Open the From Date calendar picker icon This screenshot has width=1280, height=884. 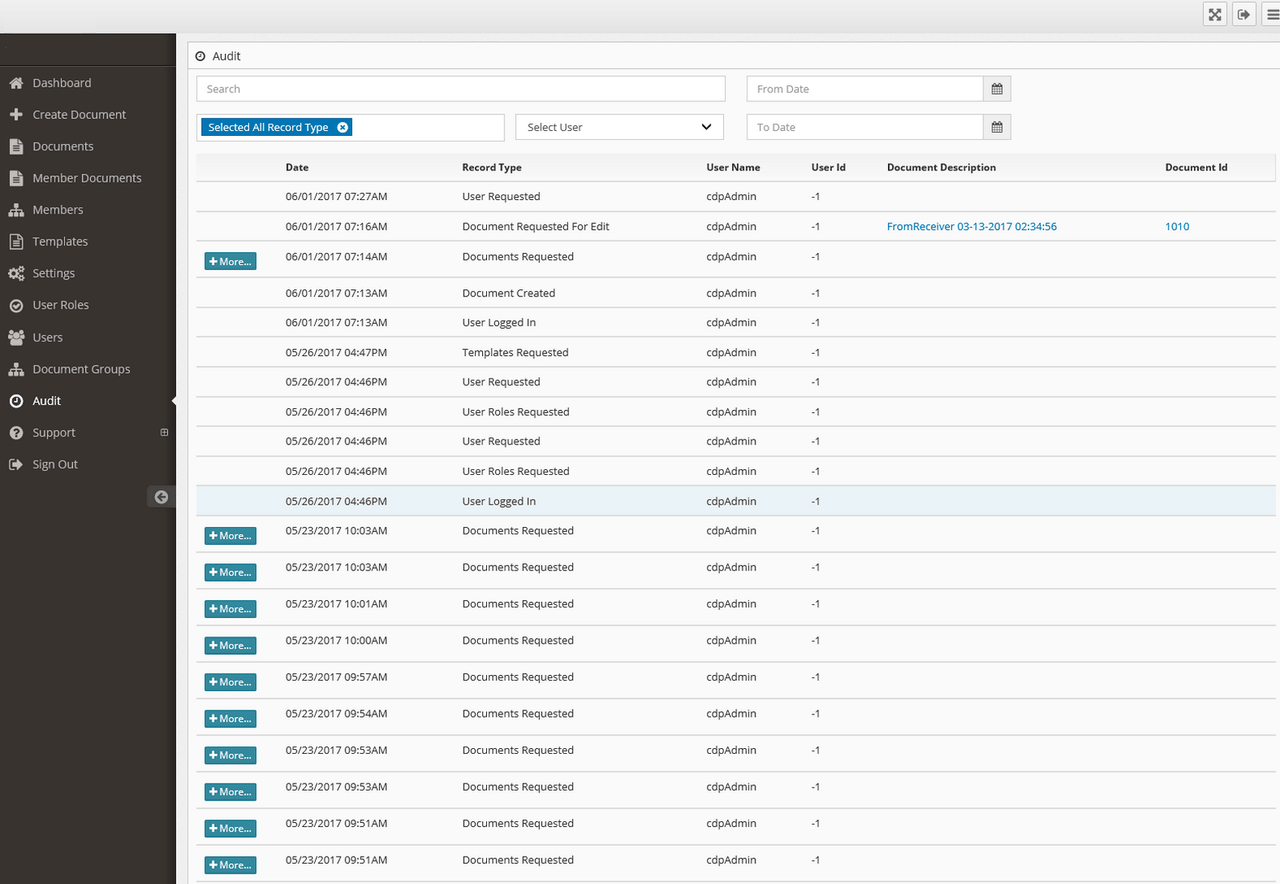[997, 89]
